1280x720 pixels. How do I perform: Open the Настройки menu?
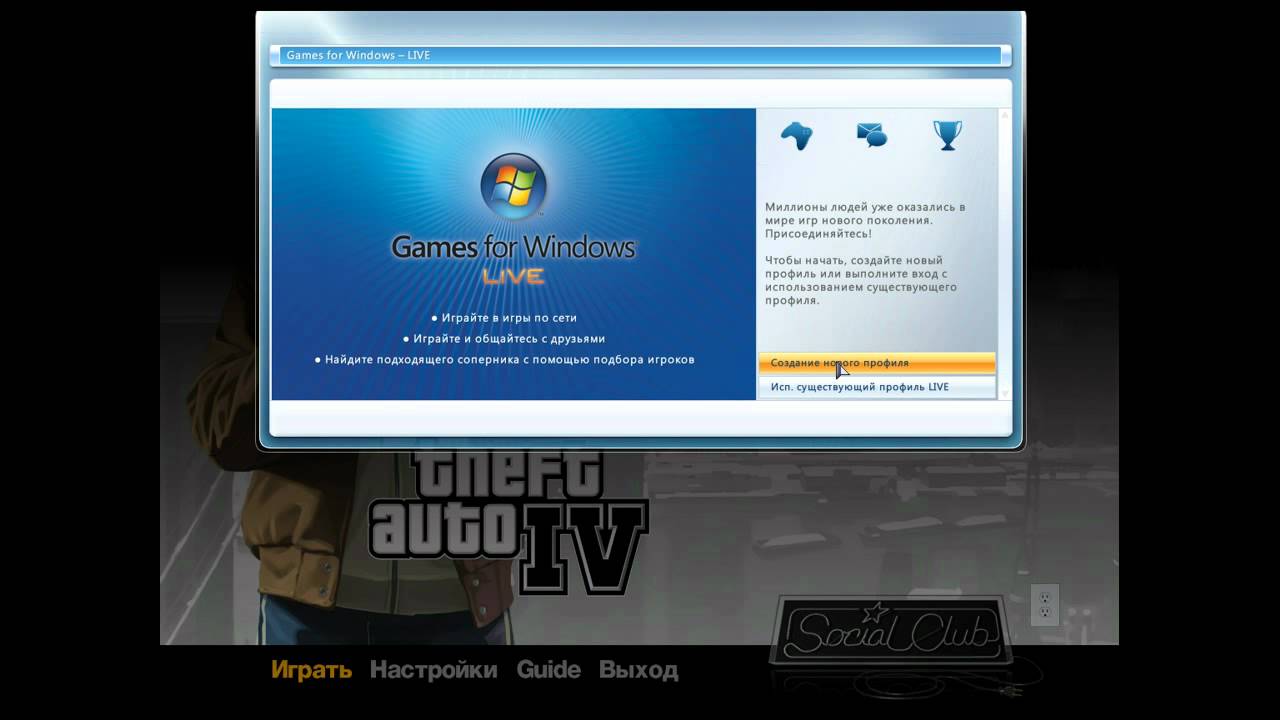(433, 670)
